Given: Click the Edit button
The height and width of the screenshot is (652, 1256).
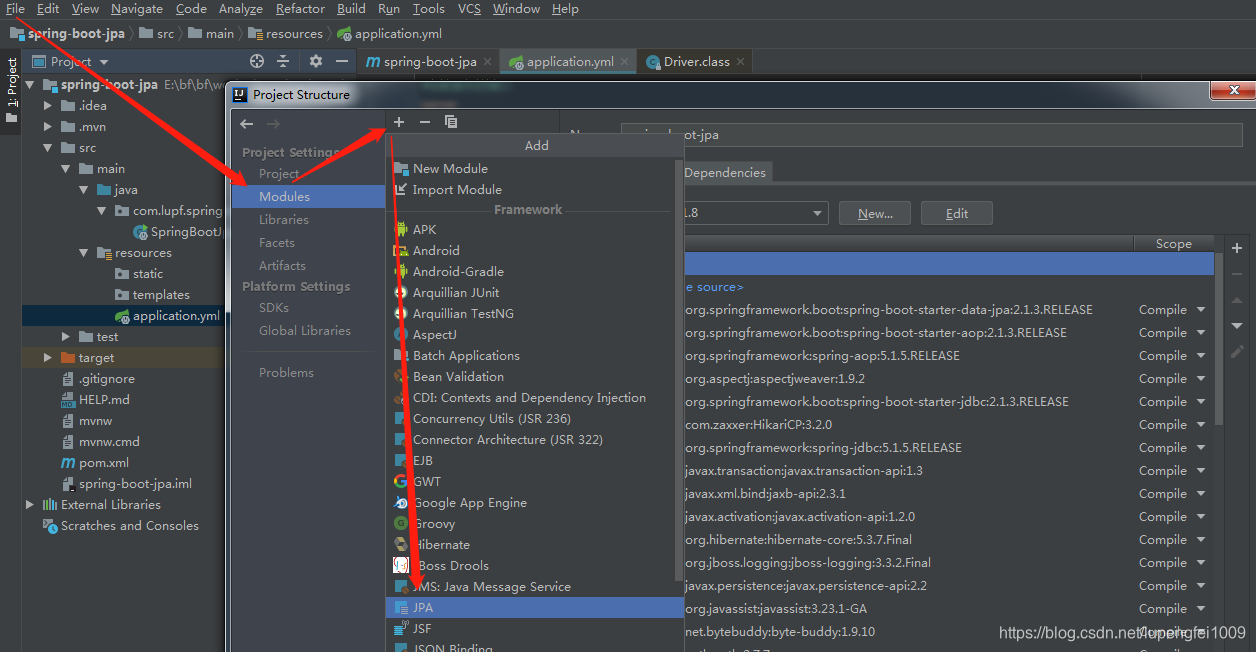Looking at the screenshot, I should [x=957, y=213].
